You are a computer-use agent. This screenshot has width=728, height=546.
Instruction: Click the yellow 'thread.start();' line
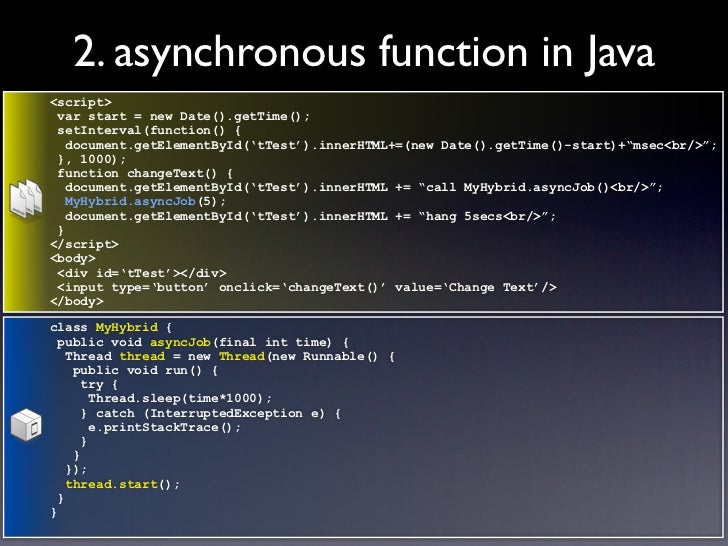click(x=123, y=484)
